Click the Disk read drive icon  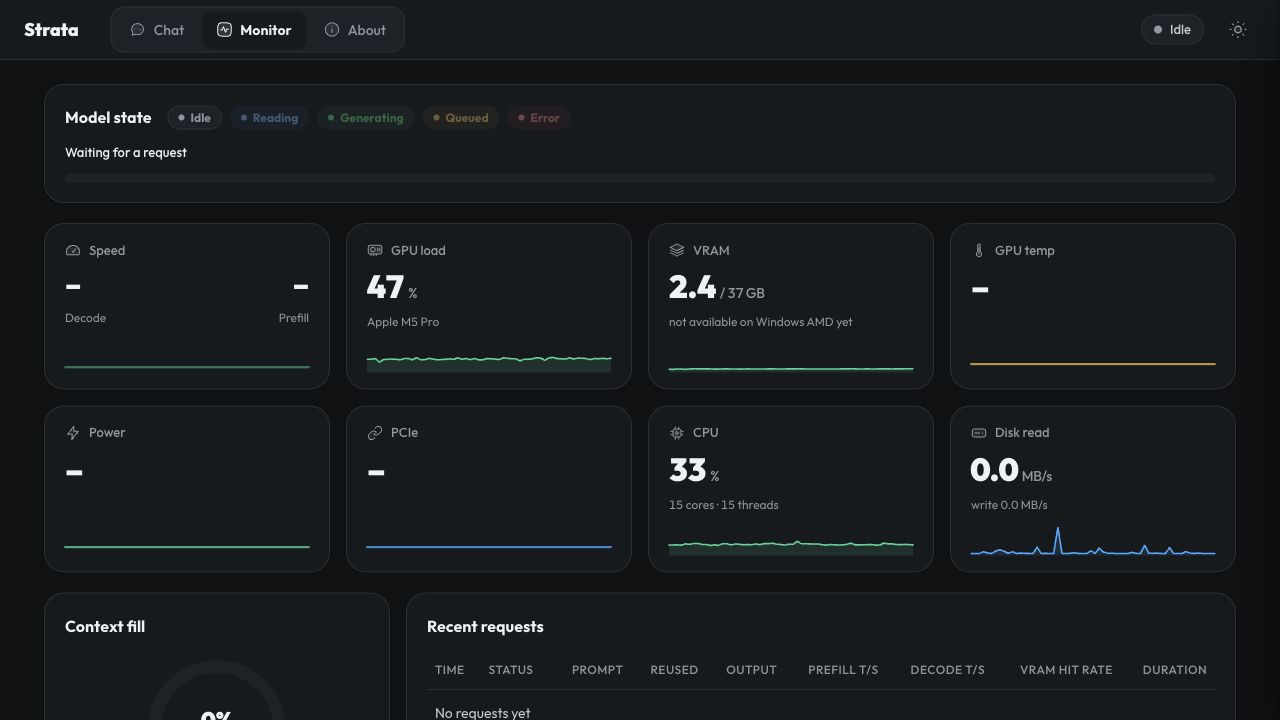979,433
